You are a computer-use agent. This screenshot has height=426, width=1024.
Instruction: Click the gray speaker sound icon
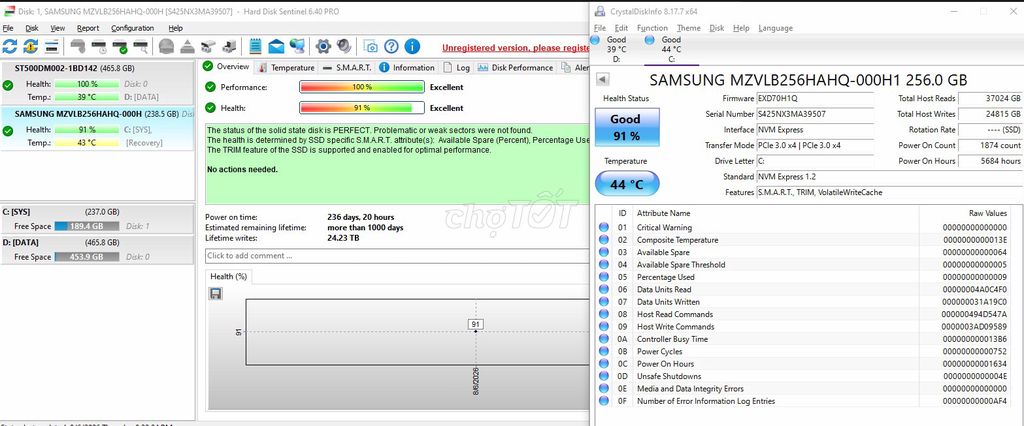pyautogui.click(x=344, y=46)
